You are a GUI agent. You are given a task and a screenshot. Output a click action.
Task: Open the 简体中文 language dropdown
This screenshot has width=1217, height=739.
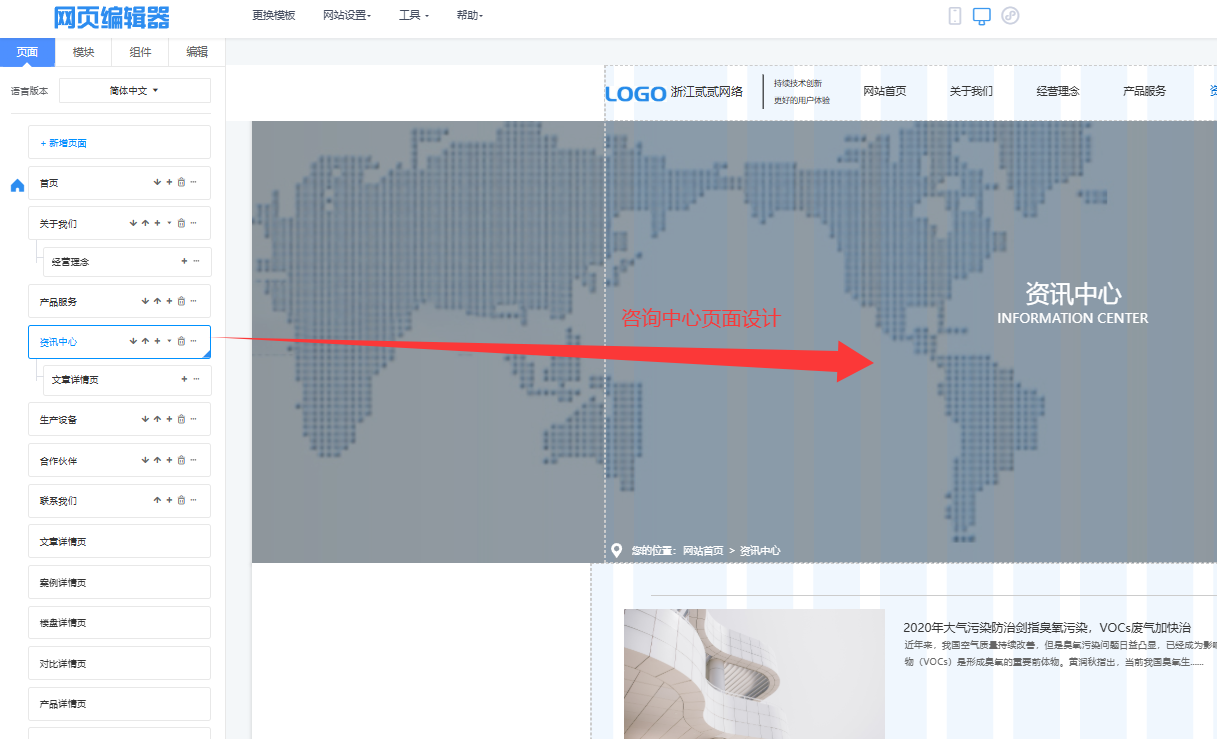click(135, 90)
